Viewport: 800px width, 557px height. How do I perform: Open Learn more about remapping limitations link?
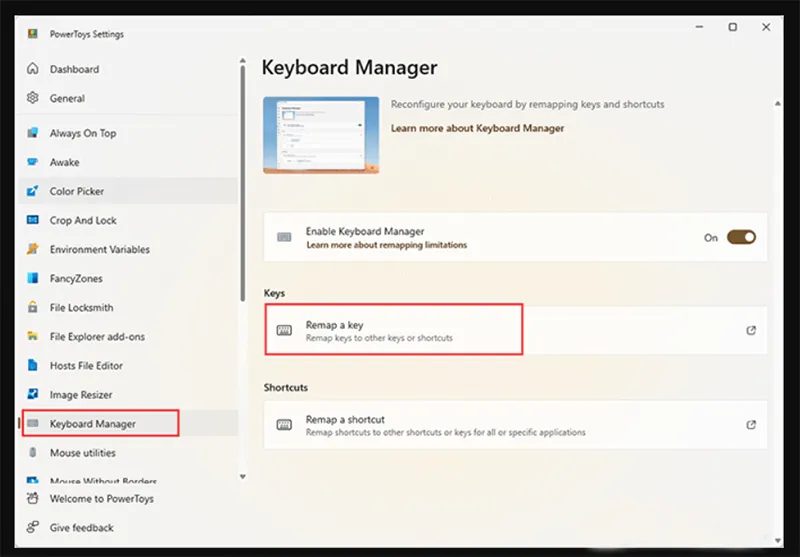pos(386,245)
